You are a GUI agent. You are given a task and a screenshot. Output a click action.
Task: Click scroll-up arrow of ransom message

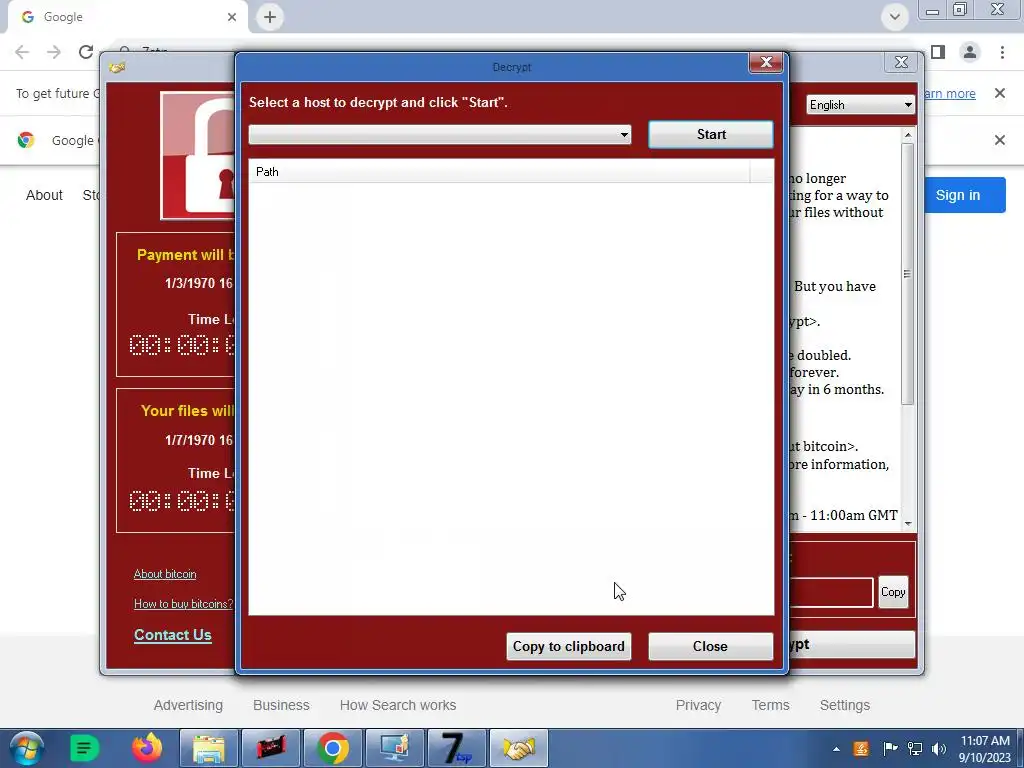(908, 135)
